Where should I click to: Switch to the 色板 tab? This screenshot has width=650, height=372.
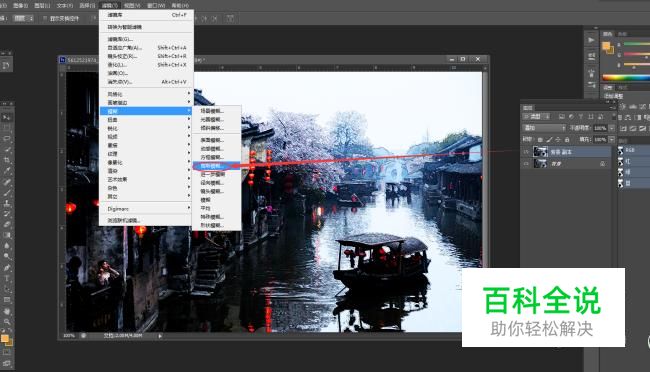click(622, 34)
